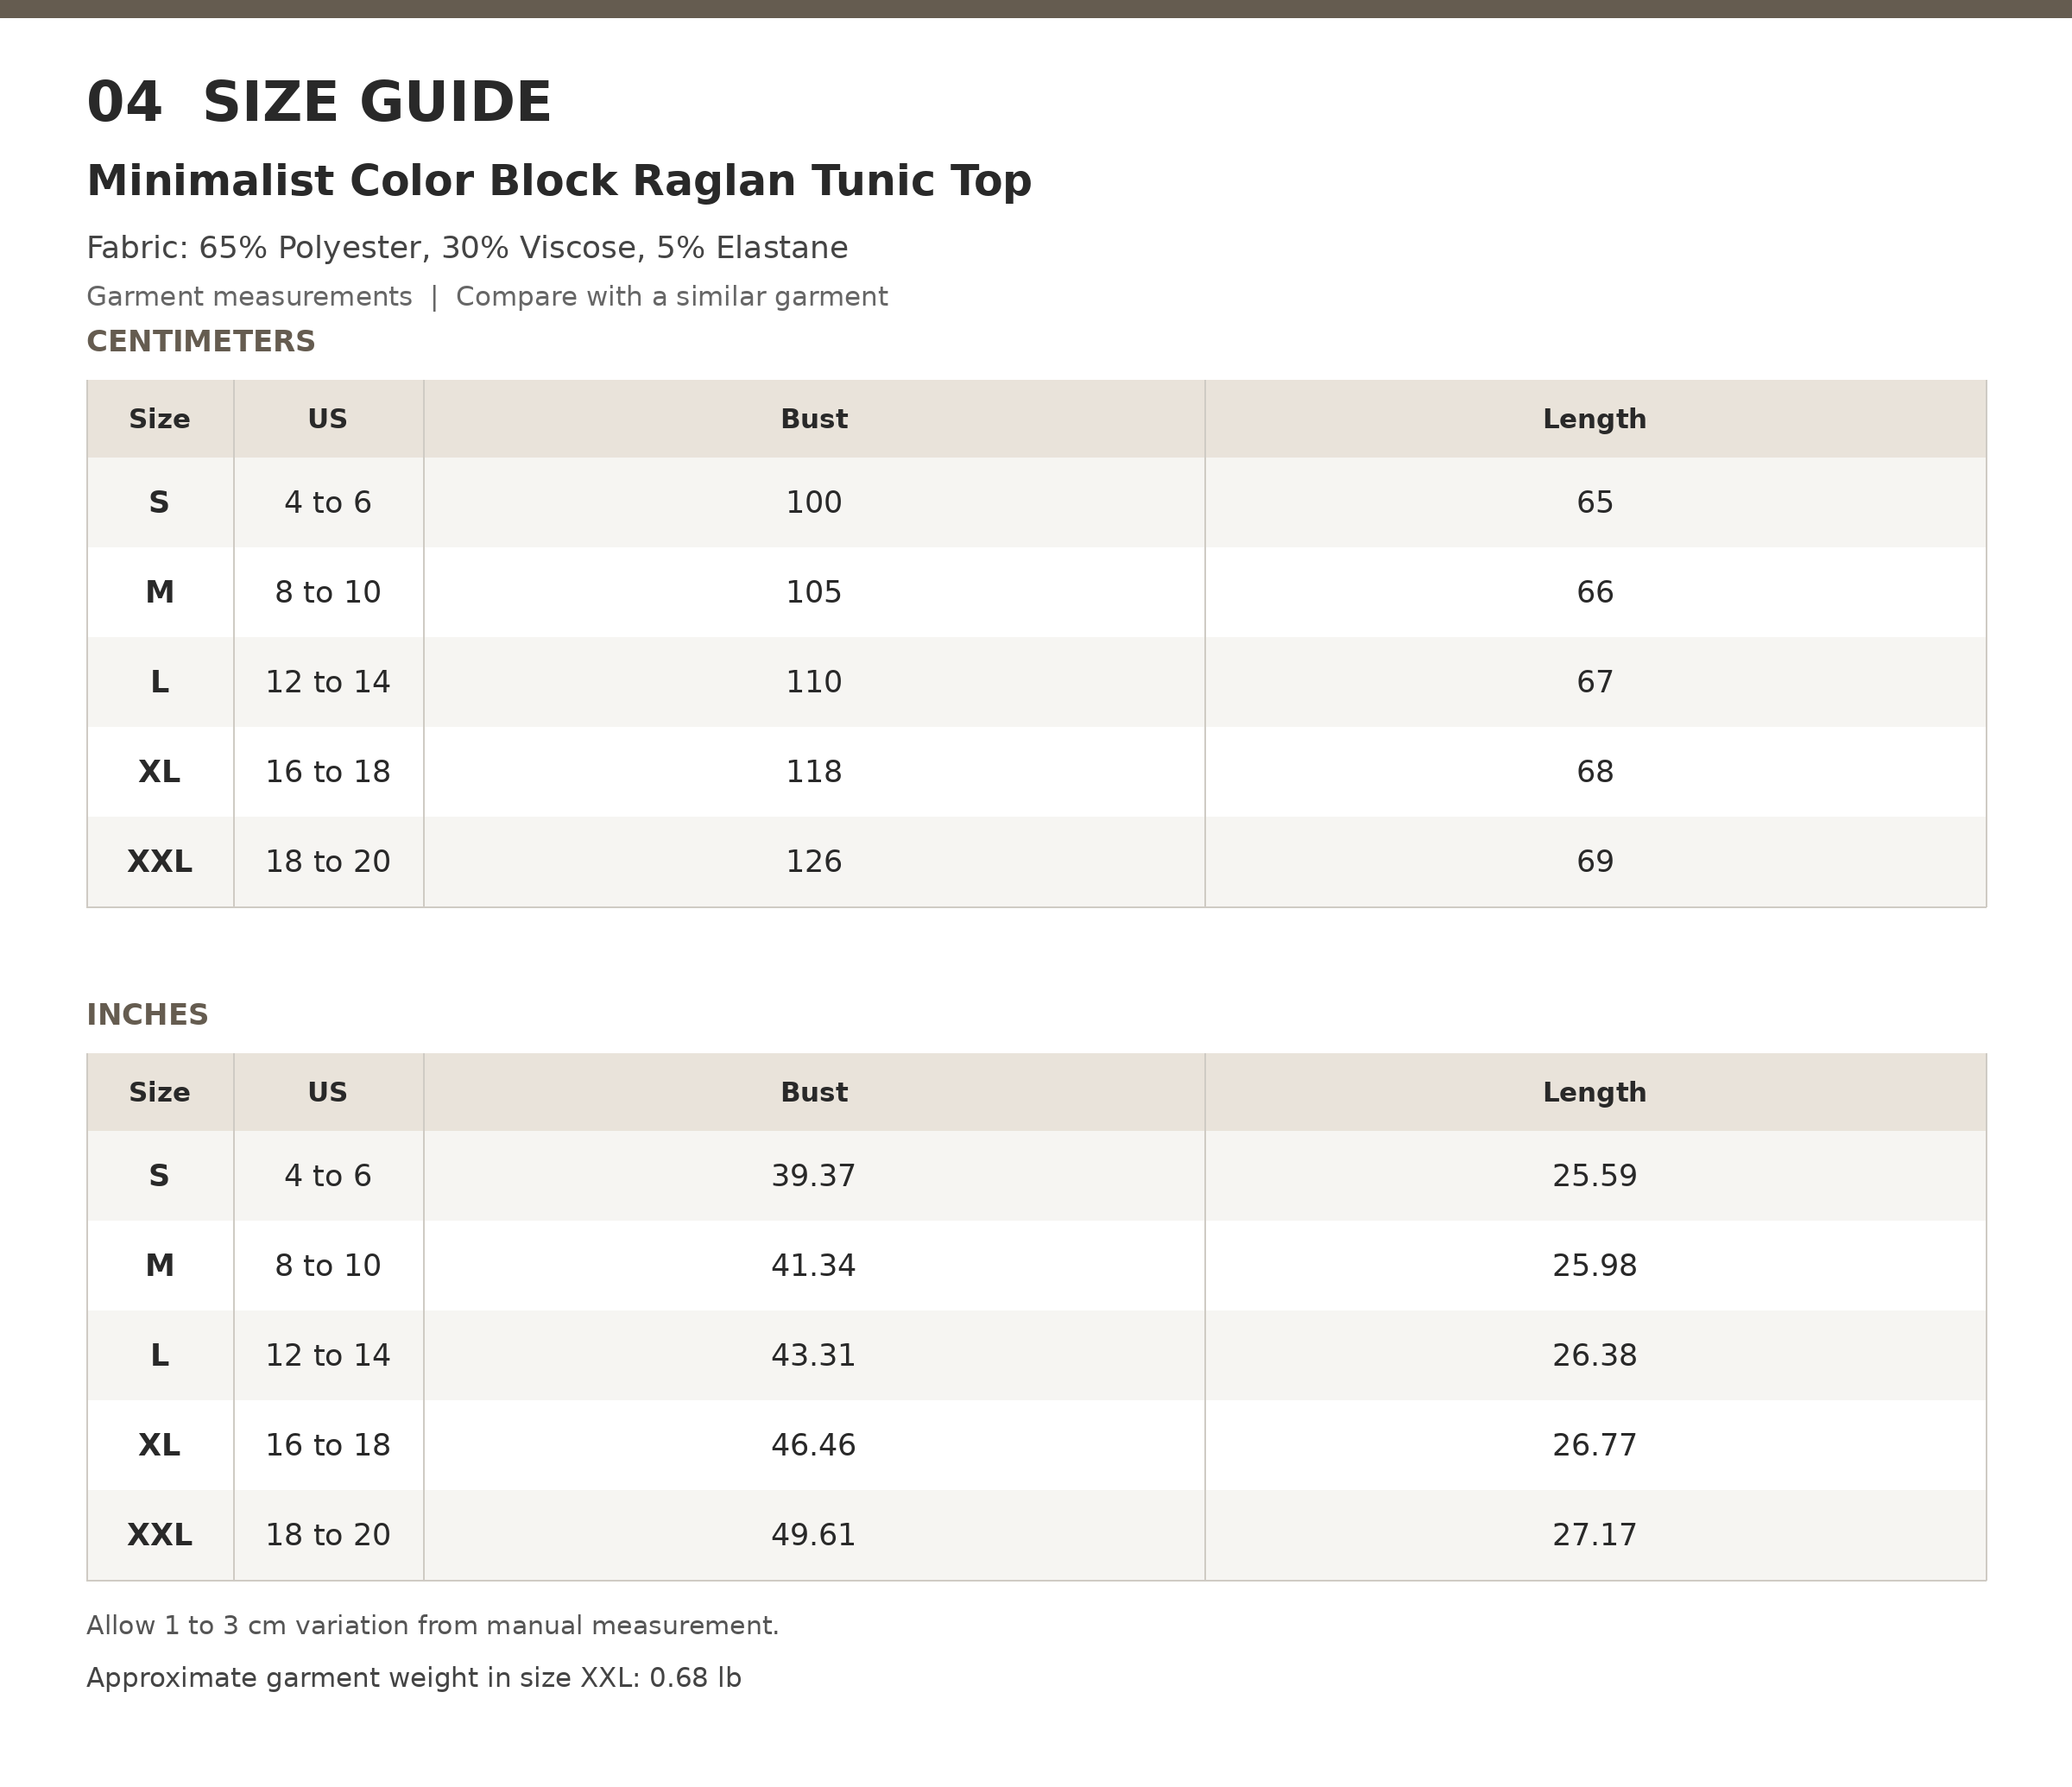
Task: Click the length value 25.59
Action: [x=1595, y=1175]
